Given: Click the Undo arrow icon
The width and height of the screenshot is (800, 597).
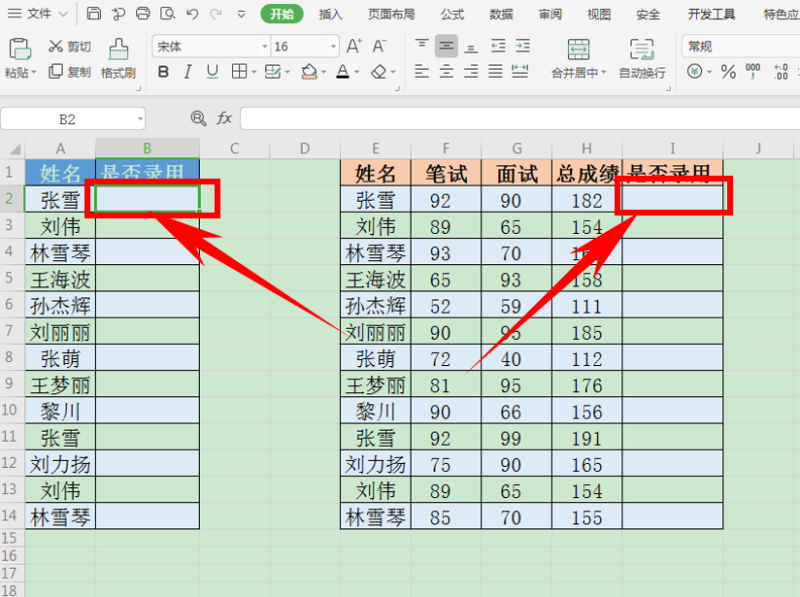Looking at the screenshot, I should pyautogui.click(x=192, y=14).
